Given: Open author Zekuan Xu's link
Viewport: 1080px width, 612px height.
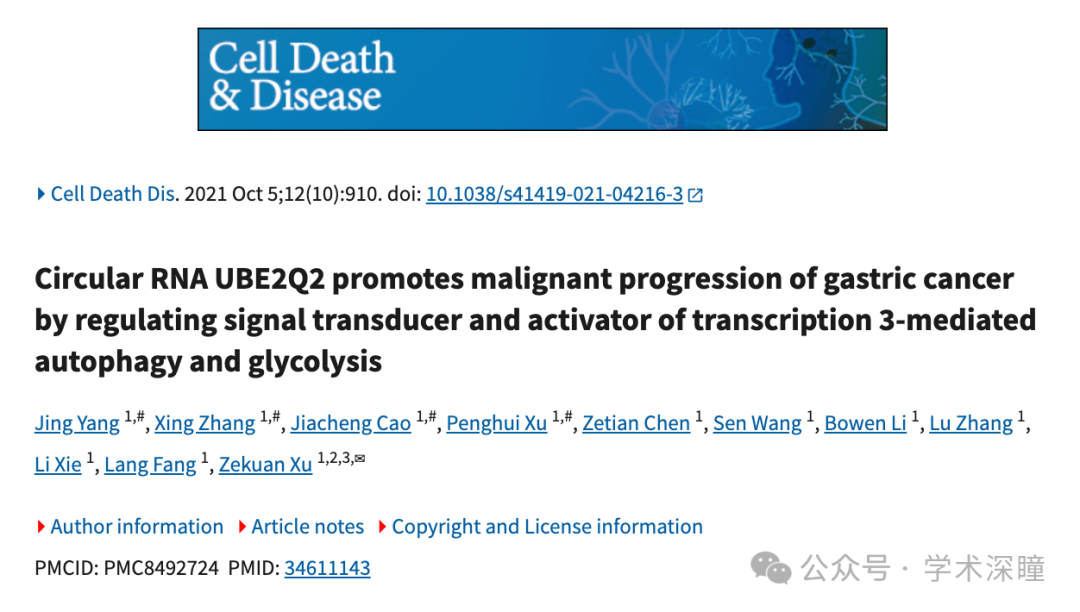Looking at the screenshot, I should pos(266,465).
